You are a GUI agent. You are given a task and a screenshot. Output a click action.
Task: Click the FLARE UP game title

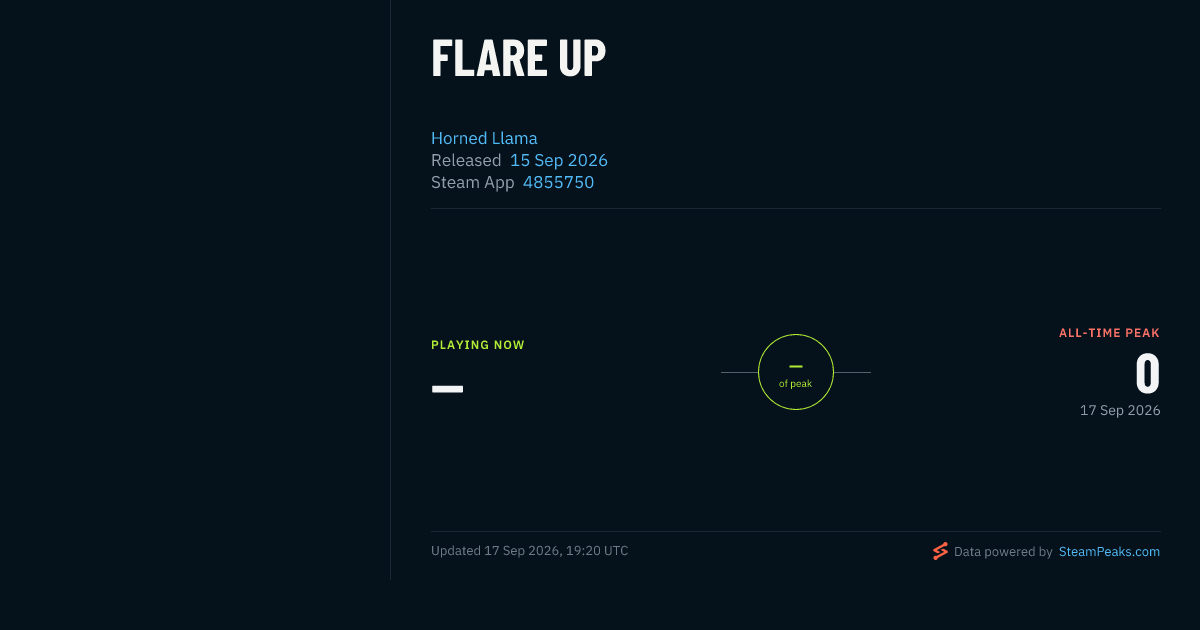click(518, 58)
